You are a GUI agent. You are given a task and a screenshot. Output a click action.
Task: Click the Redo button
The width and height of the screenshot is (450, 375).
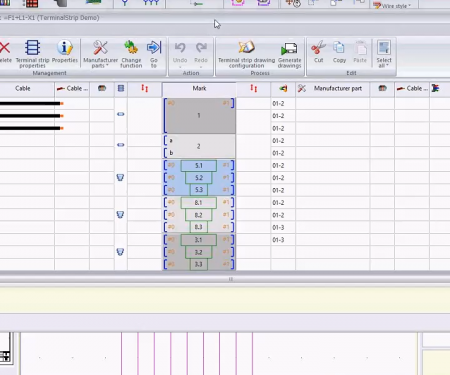(x=201, y=52)
